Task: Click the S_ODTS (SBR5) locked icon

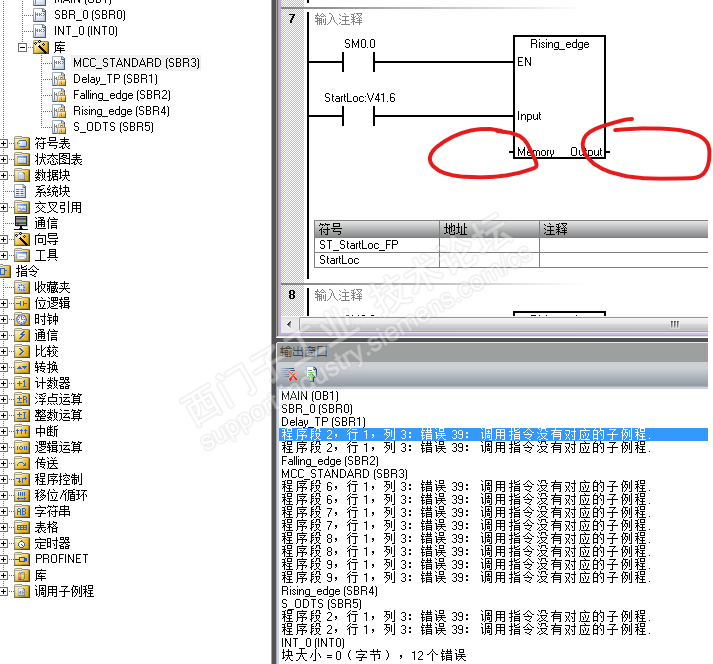Action: click(59, 127)
